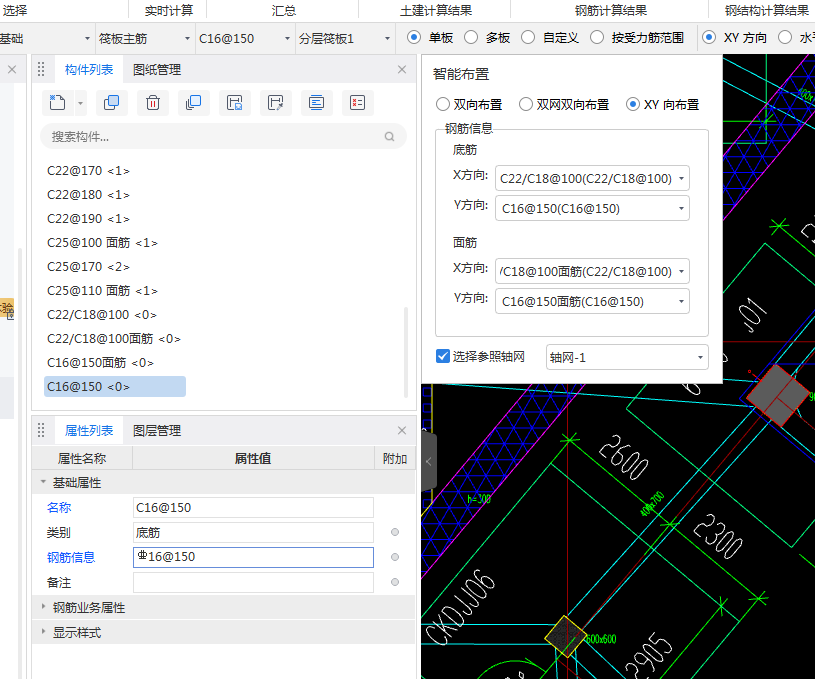815x679 pixels.
Task: Click the new component icon
Action: click(57, 102)
